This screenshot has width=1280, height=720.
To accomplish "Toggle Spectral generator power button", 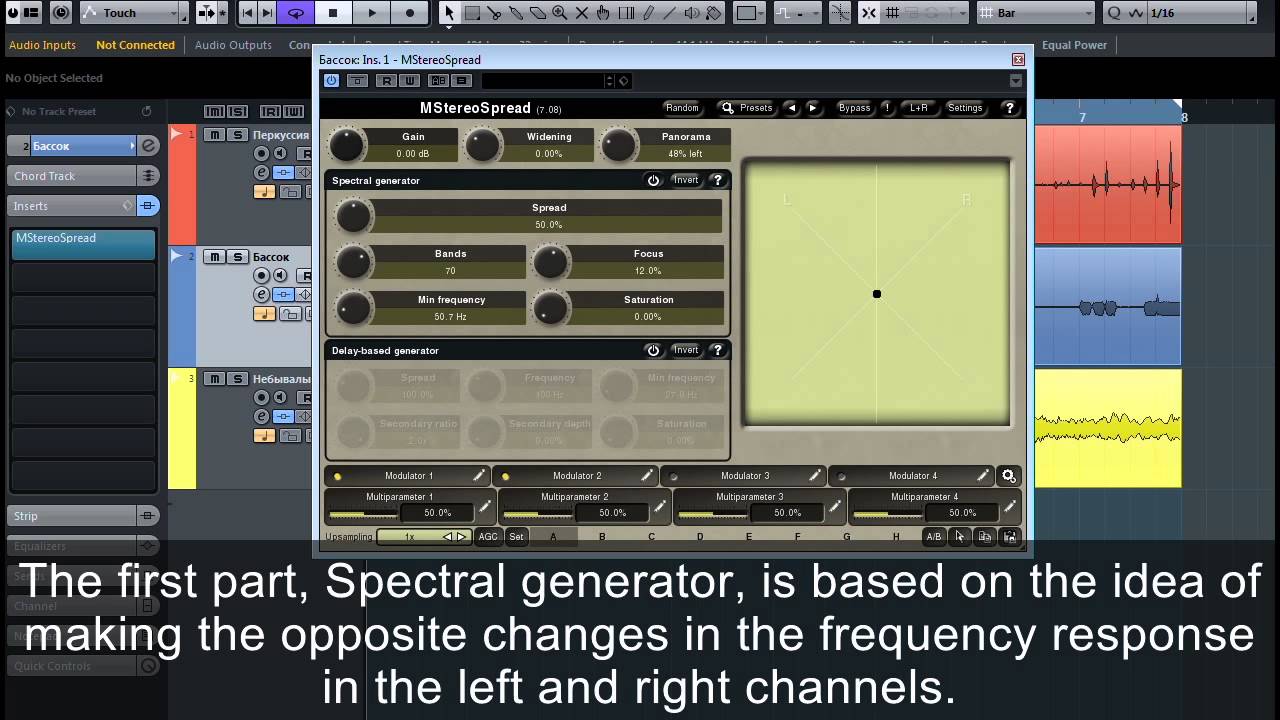I will tap(653, 180).
